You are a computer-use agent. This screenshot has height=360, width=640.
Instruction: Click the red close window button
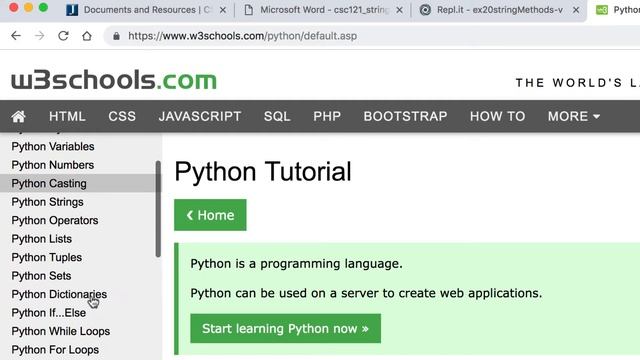click(x=13, y=7)
